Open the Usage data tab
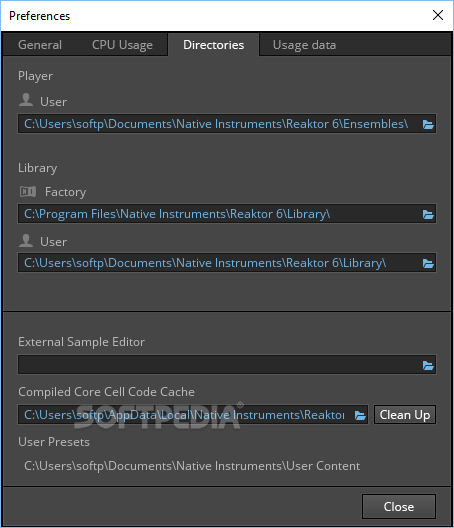This screenshot has width=454, height=528. point(304,45)
